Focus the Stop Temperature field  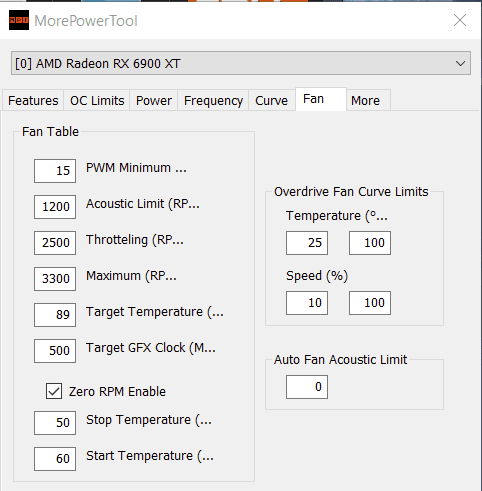pyautogui.click(x=55, y=423)
